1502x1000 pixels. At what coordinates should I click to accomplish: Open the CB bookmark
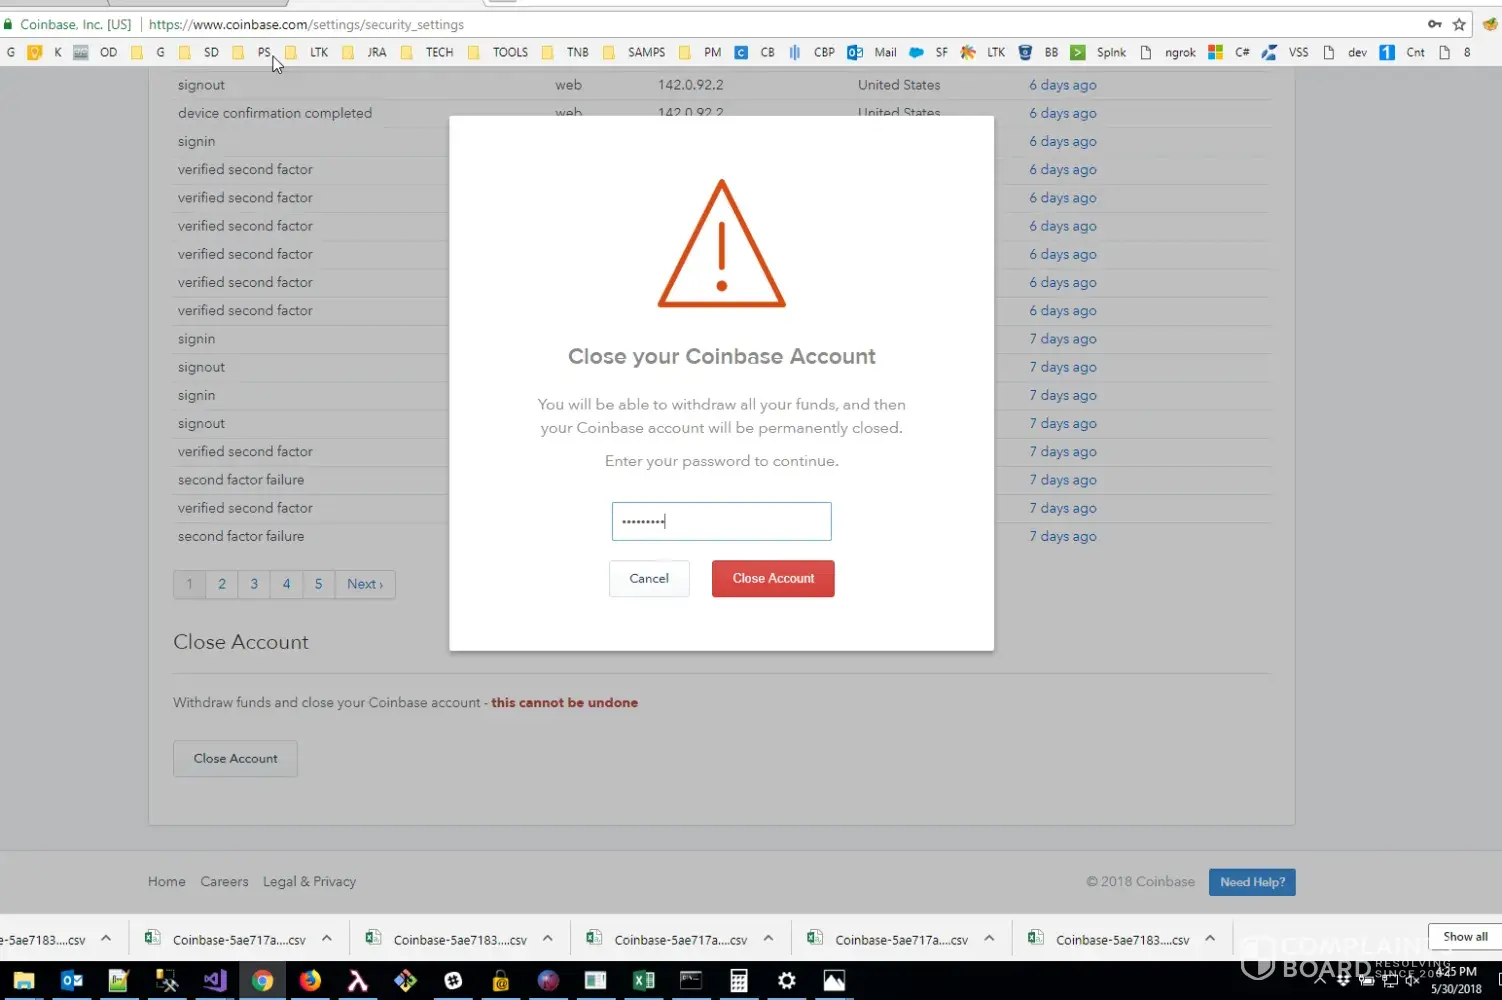pyautogui.click(x=755, y=52)
